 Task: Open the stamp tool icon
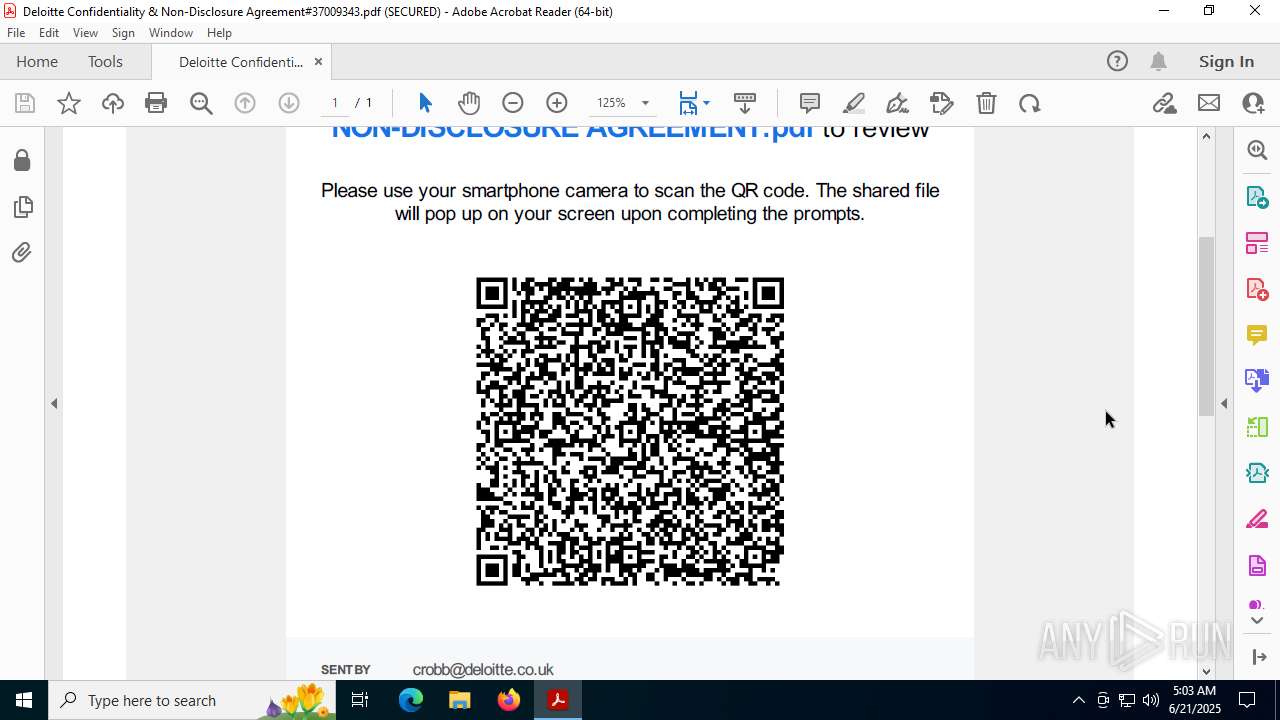pyautogui.click(x=942, y=103)
